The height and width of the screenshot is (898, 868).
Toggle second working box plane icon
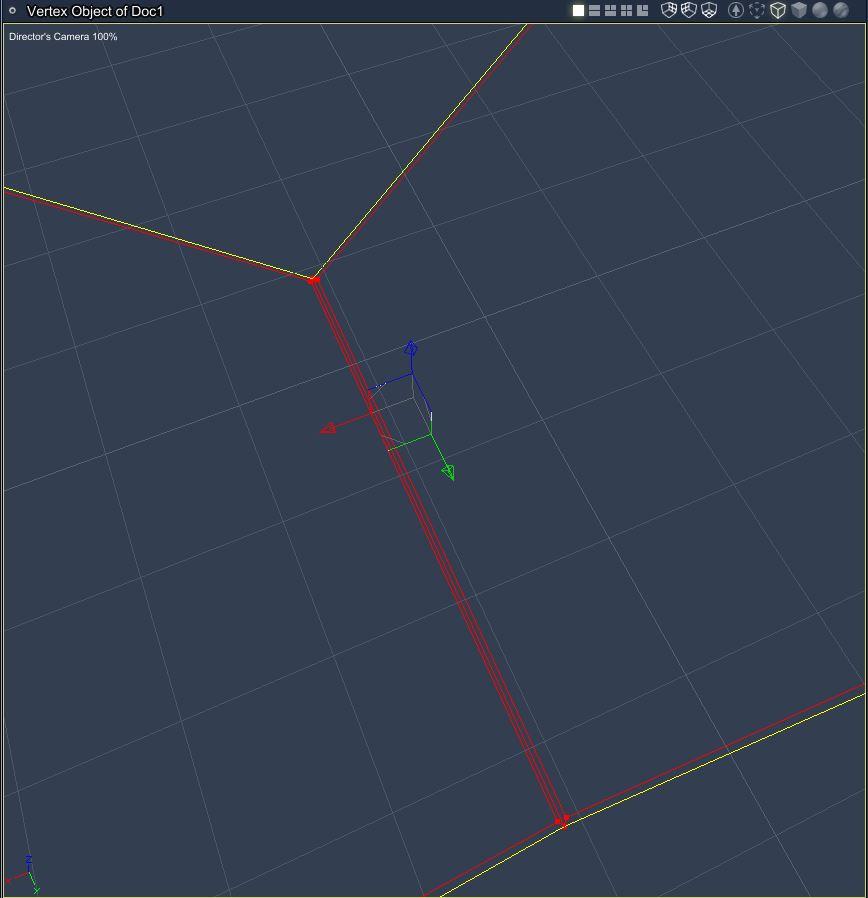coord(689,10)
